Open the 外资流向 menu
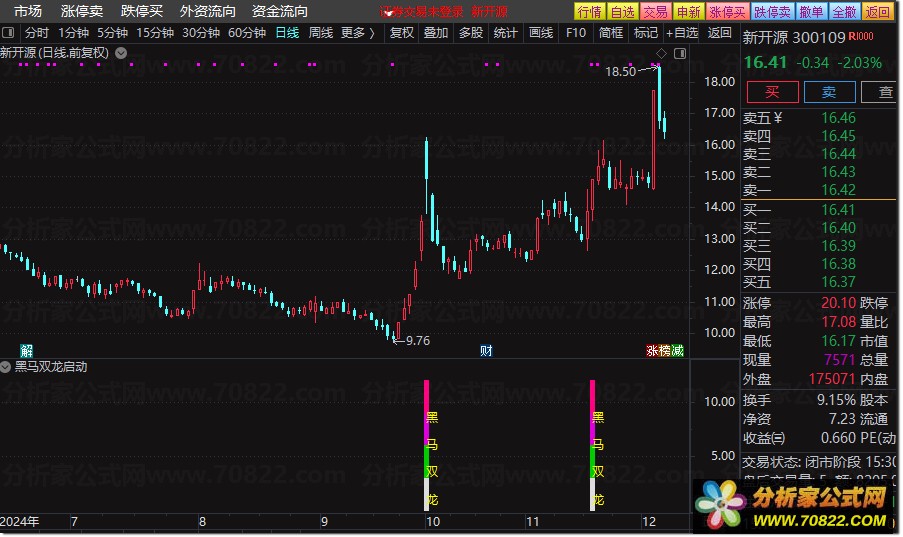The width and height of the screenshot is (903, 537). click(x=208, y=11)
